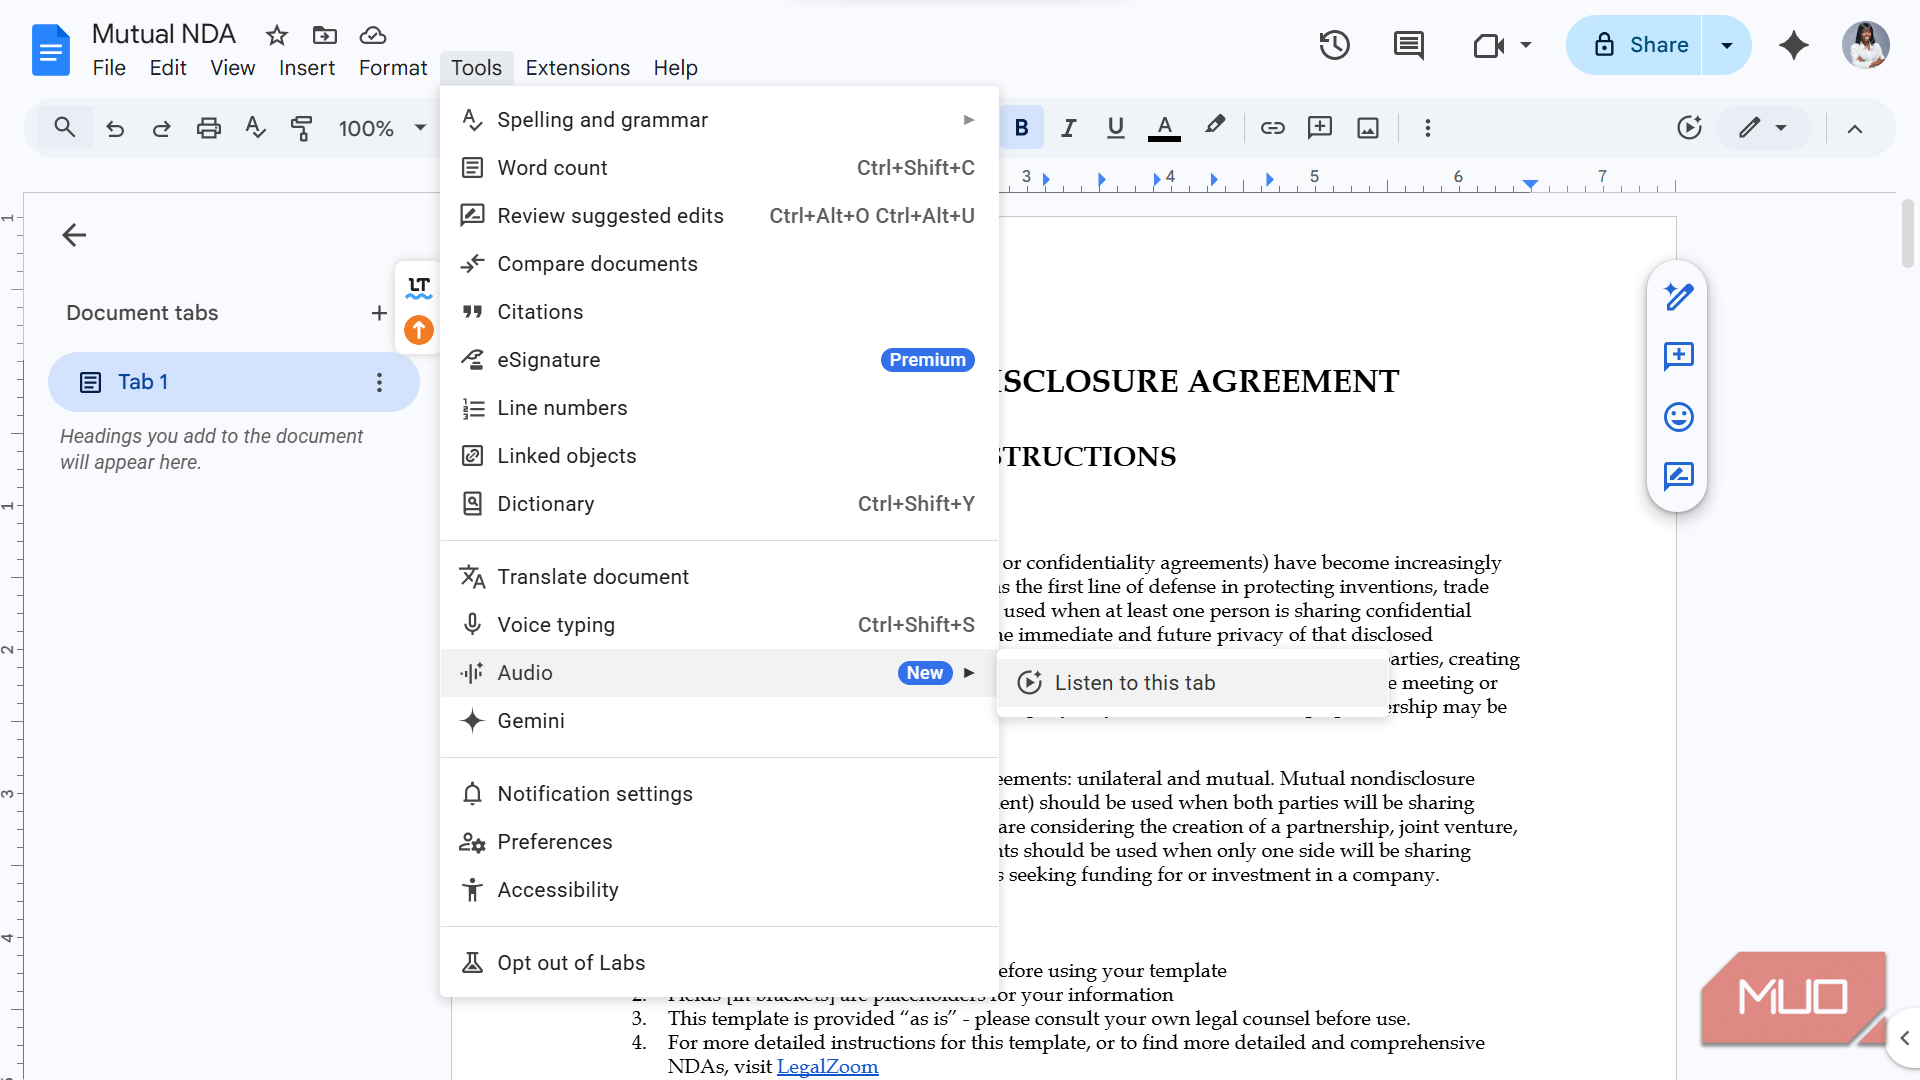The width and height of the screenshot is (1920, 1080).
Task: Toggle bold formatting
Action: coord(1021,128)
